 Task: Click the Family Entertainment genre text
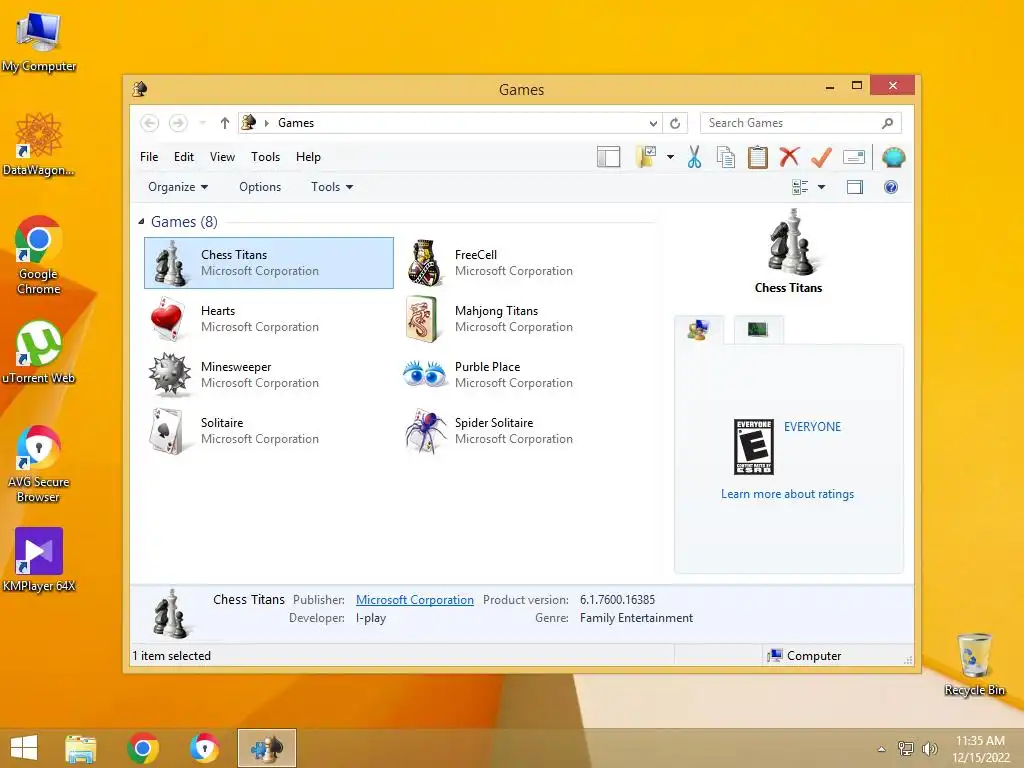[x=636, y=618]
